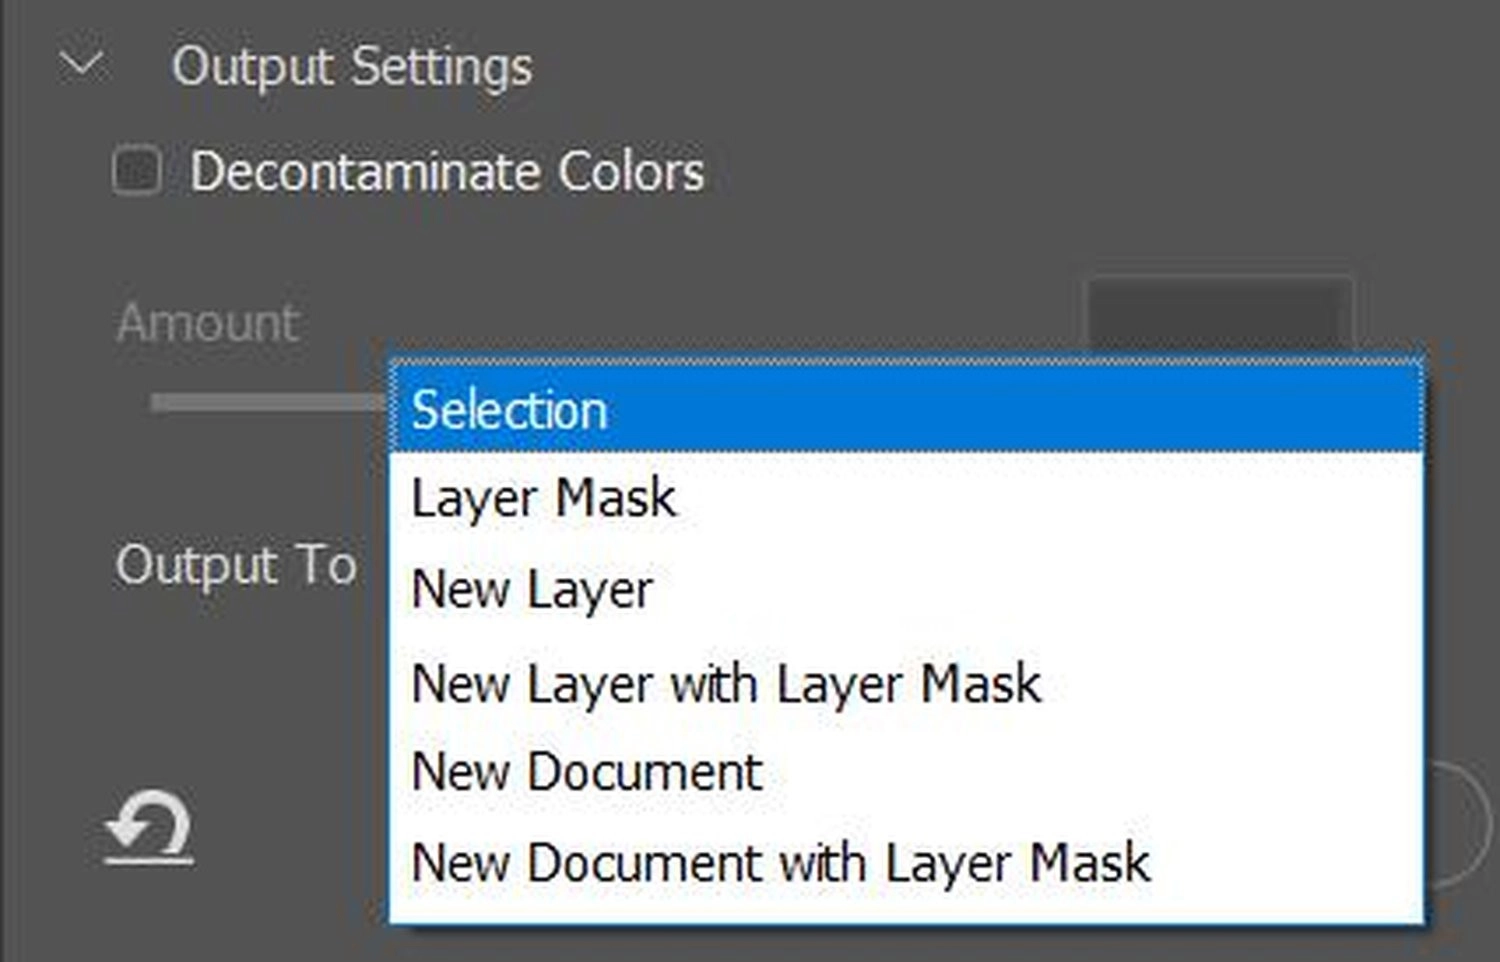Click the white space right of New Document
Screen dimensions: 1500x962
(1090, 772)
